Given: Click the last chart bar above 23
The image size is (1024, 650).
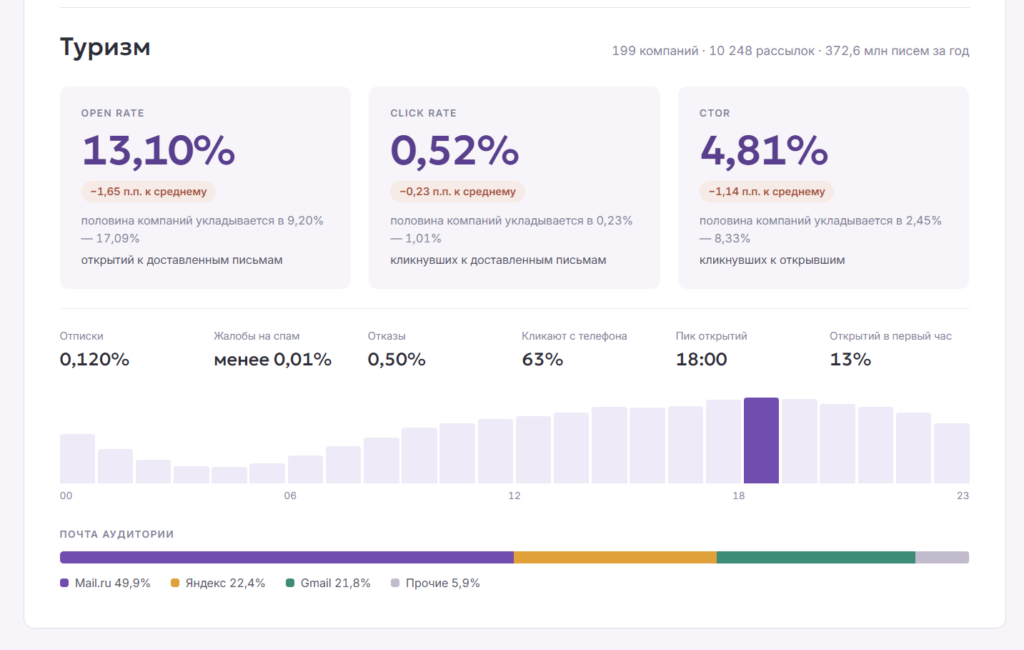Looking at the screenshot, I should pyautogui.click(x=952, y=453).
